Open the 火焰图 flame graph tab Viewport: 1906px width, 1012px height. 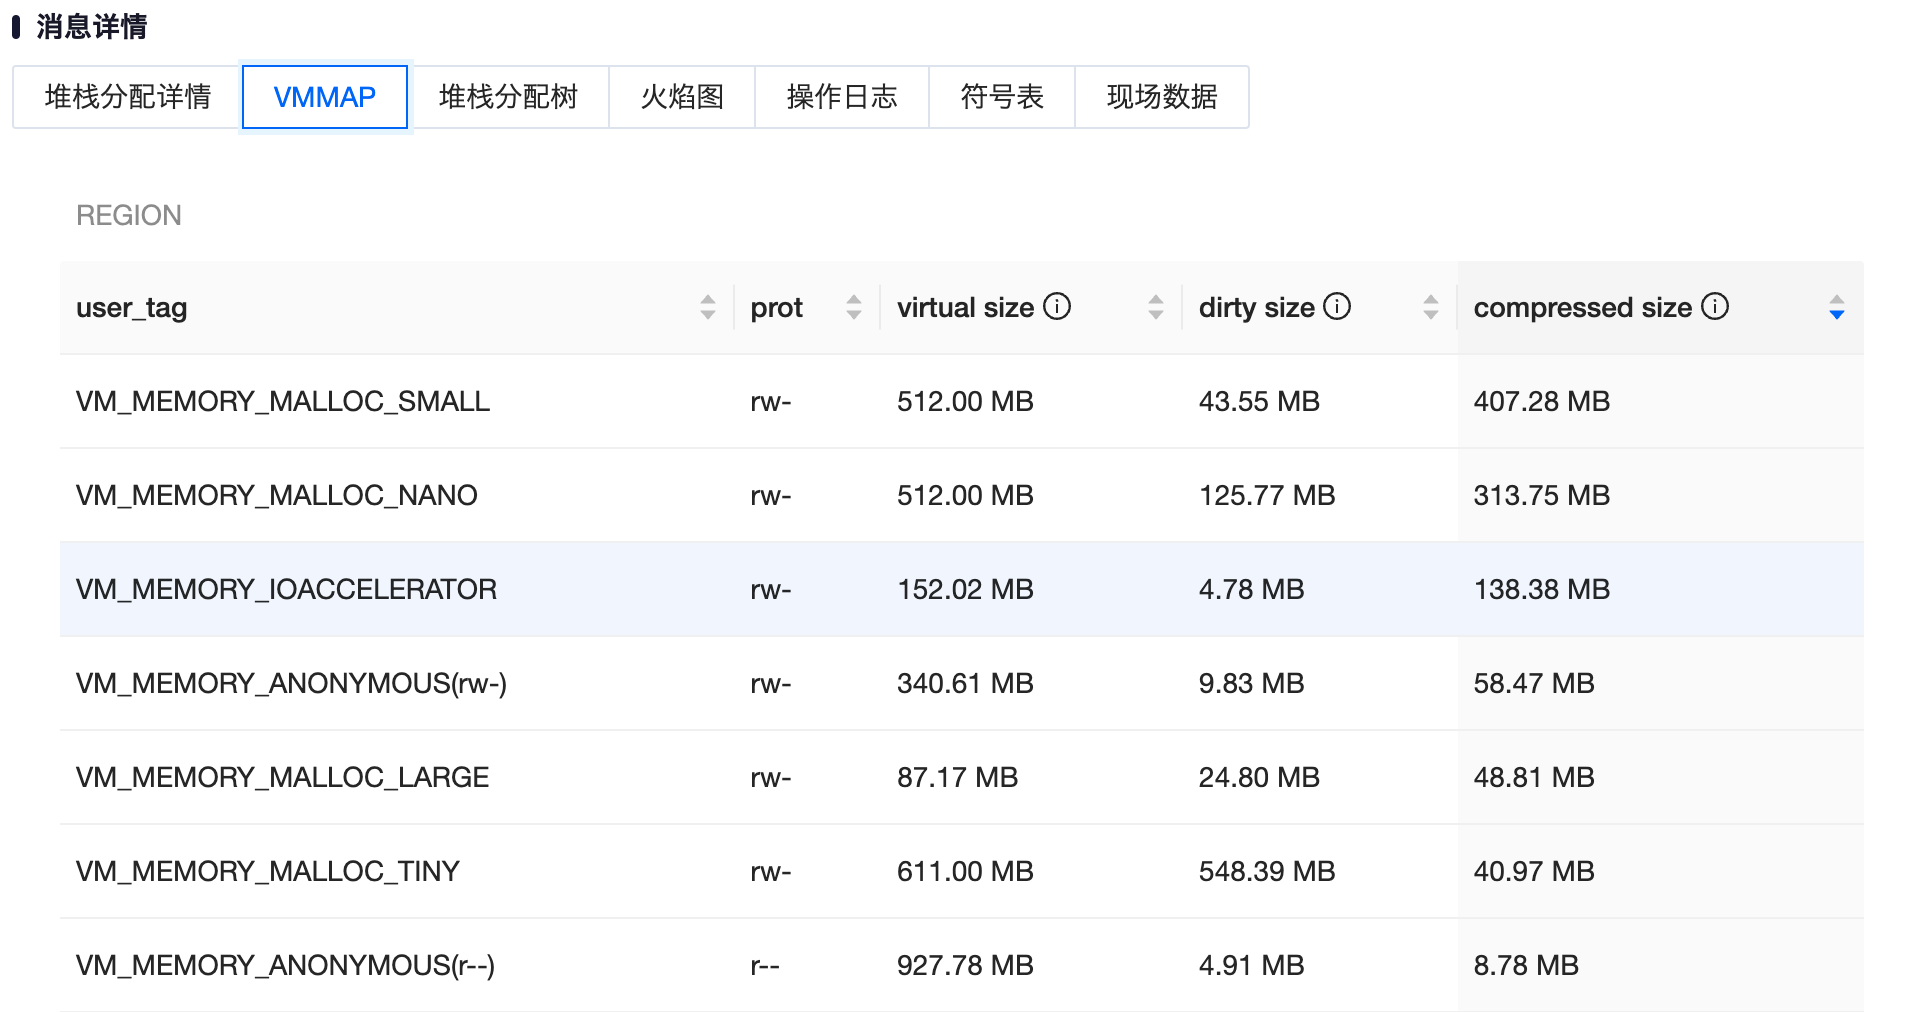681,97
